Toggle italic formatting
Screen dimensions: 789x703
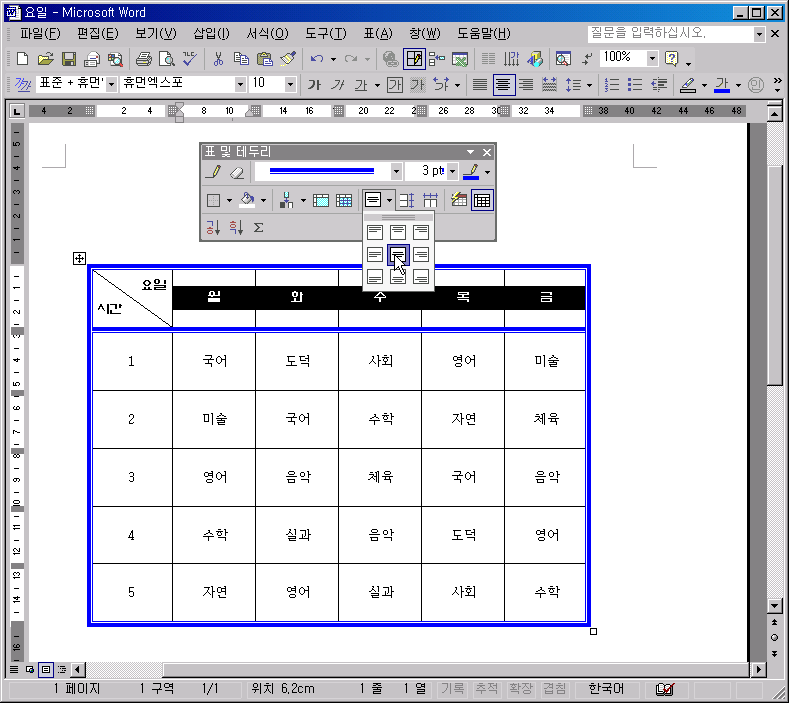tap(338, 85)
